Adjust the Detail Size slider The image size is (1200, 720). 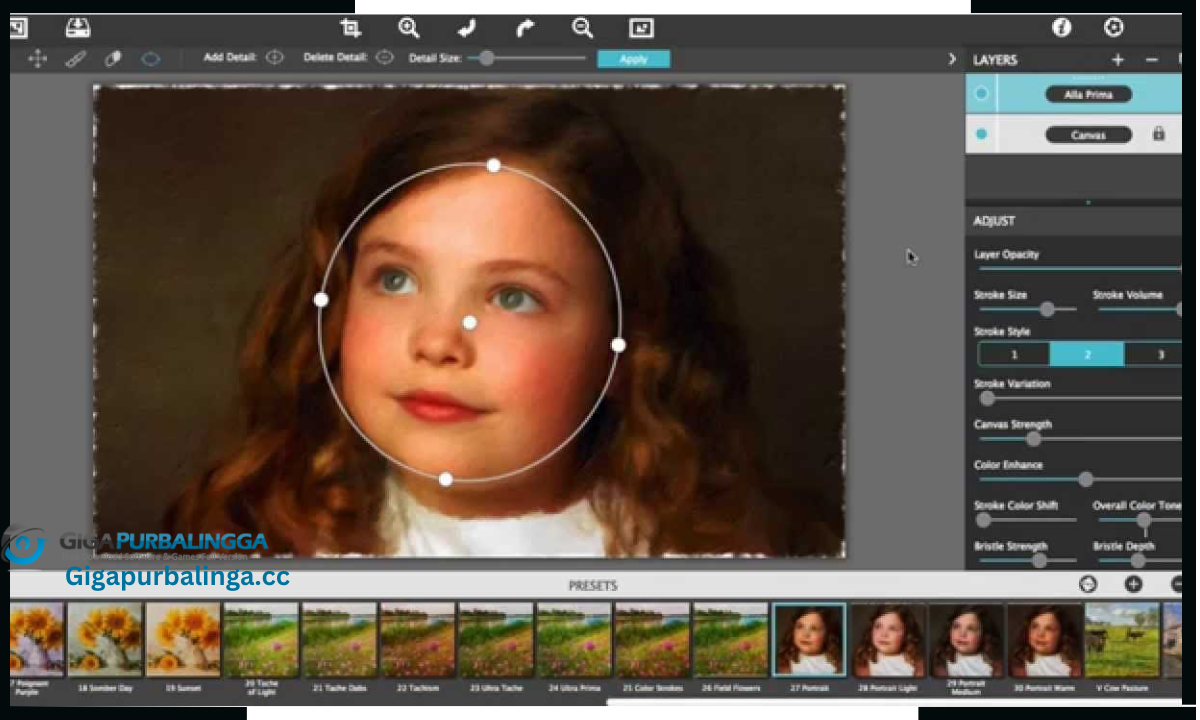coord(487,59)
